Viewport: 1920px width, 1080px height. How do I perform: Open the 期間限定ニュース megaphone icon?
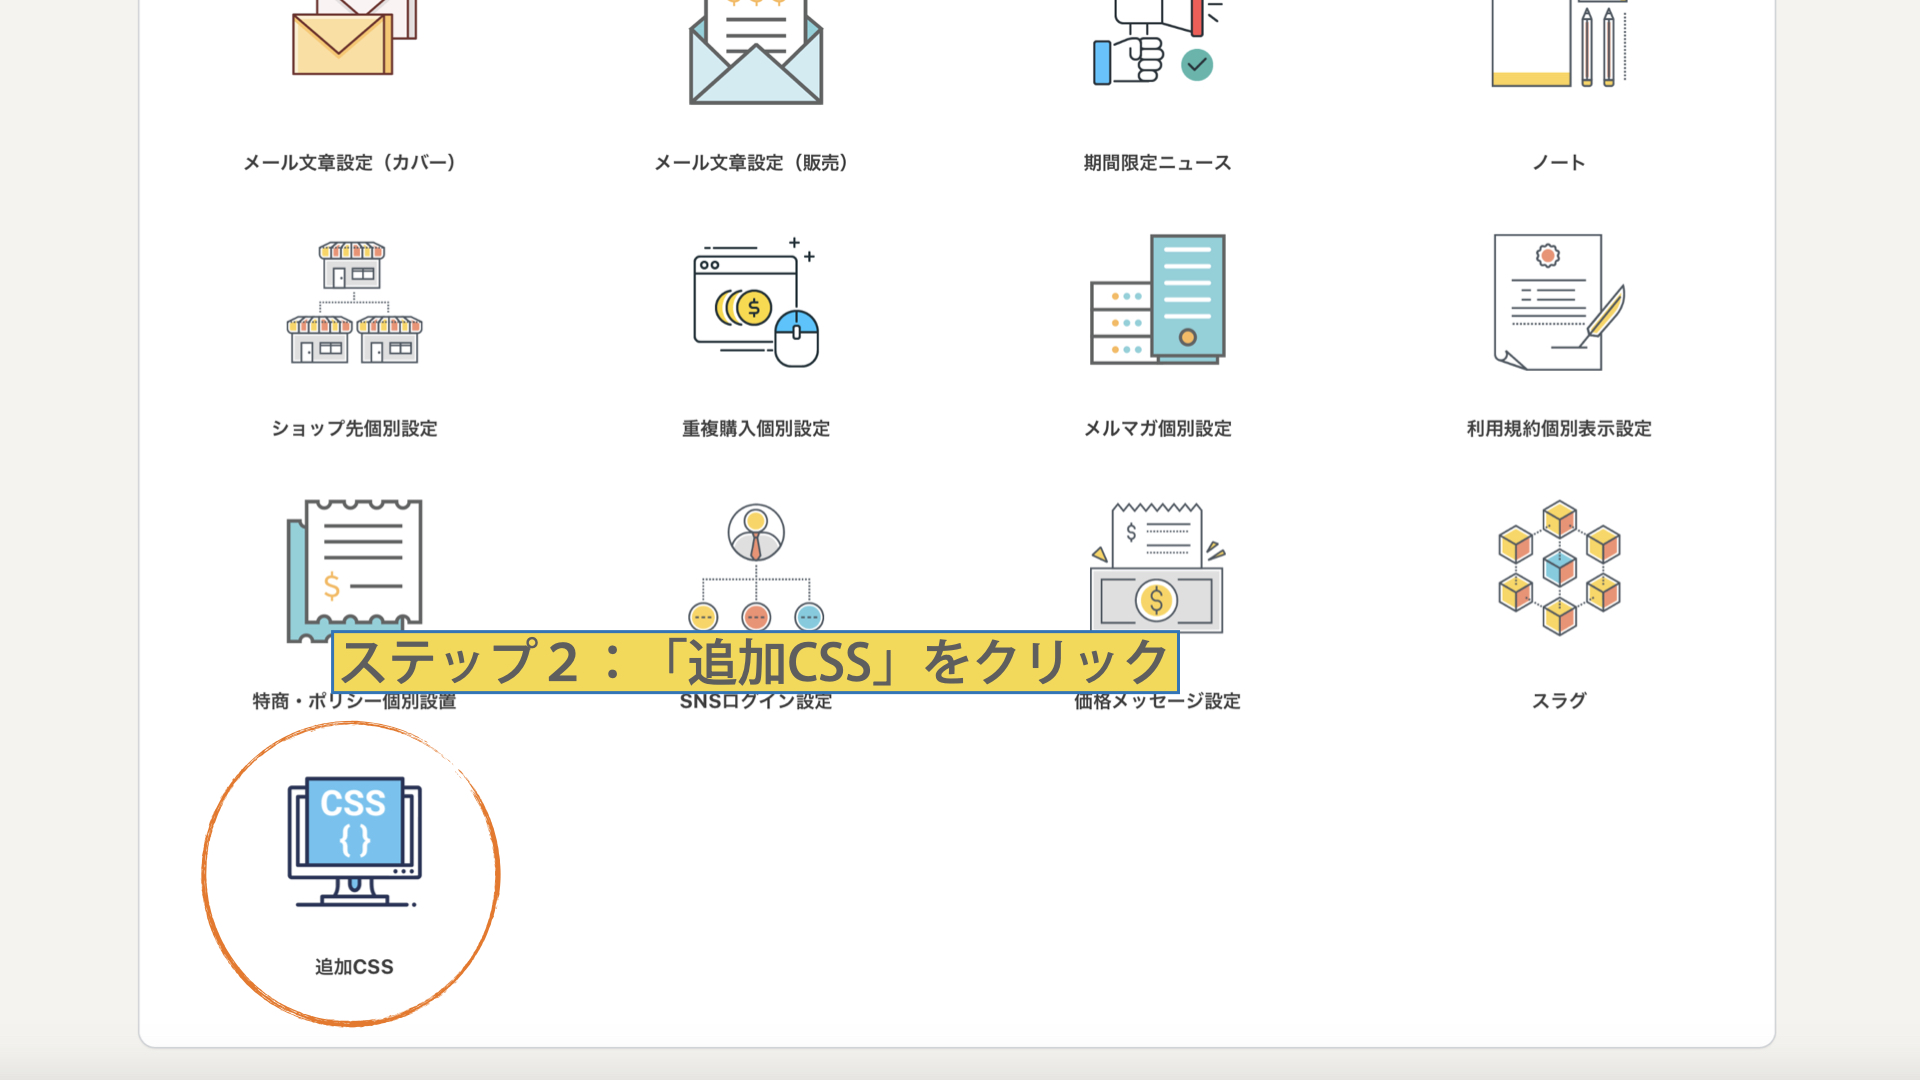pos(1157,45)
